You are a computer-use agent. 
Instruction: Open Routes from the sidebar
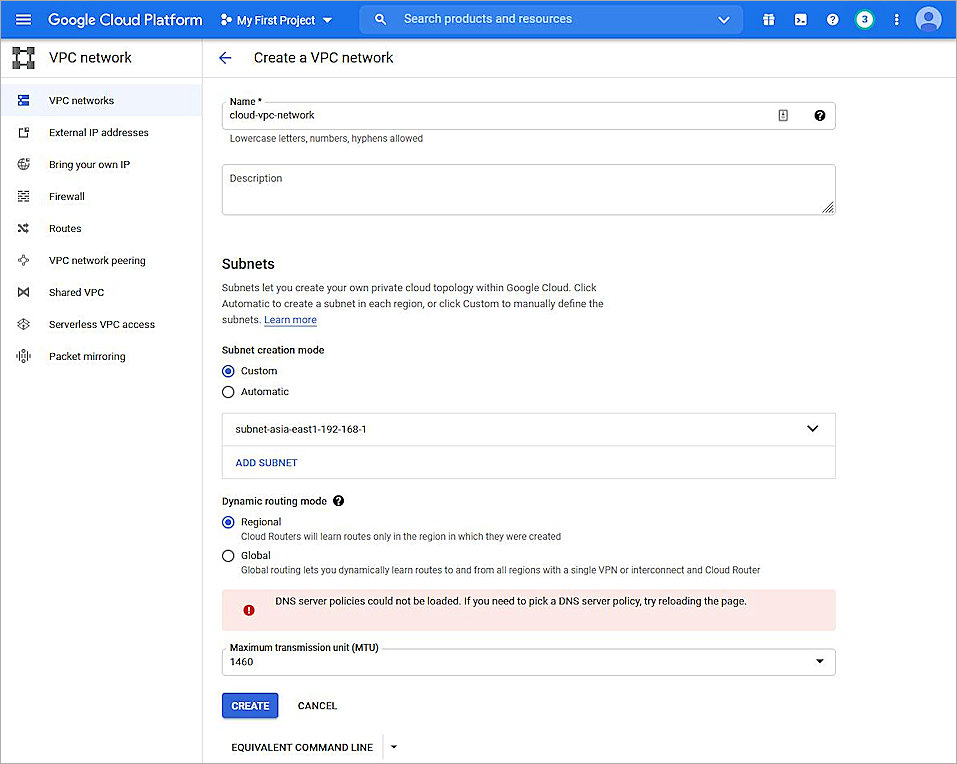[65, 228]
